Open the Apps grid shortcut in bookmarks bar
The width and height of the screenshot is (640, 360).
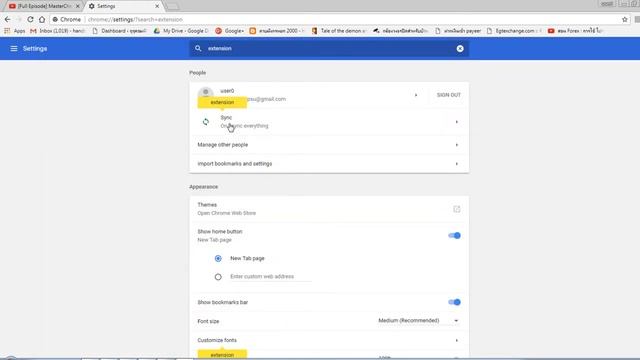15,31
